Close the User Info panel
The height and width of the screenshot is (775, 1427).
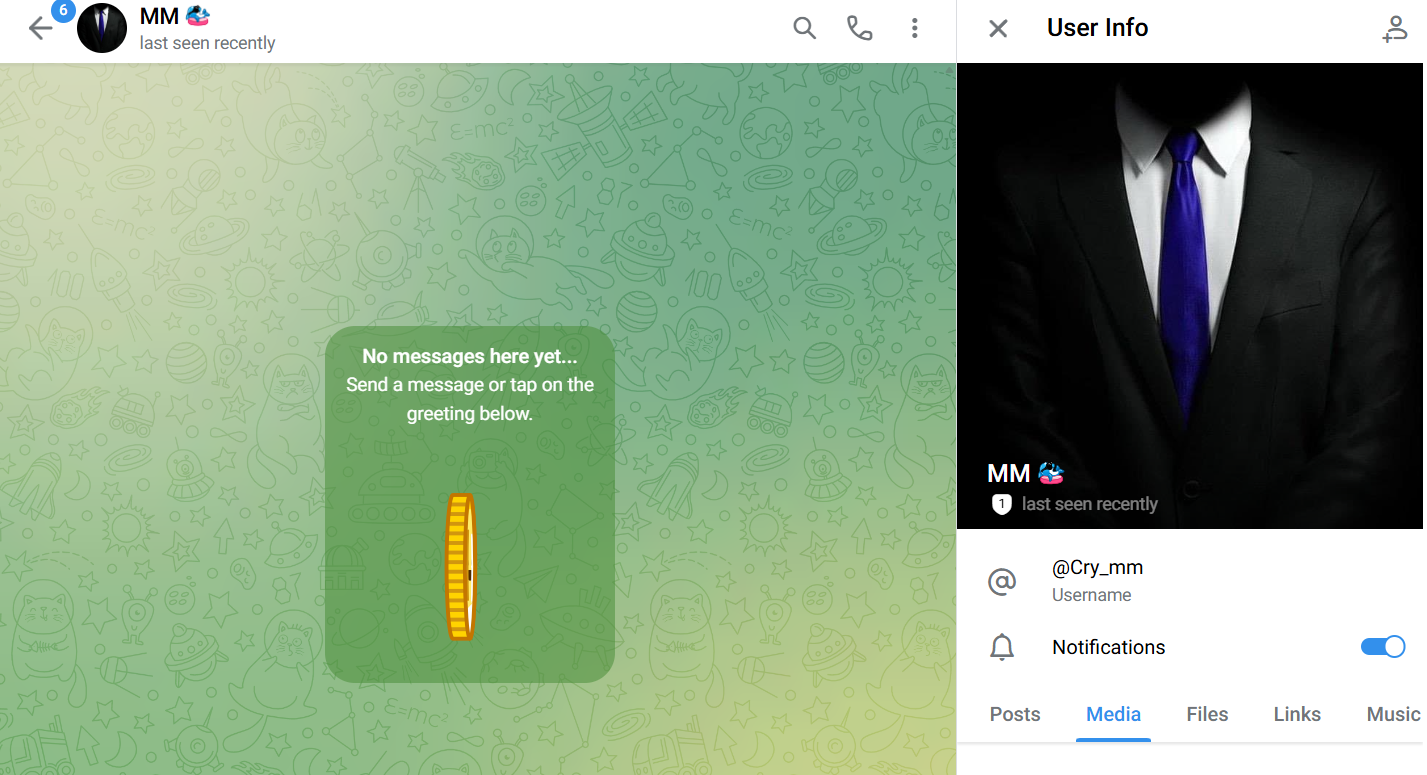click(x=998, y=29)
